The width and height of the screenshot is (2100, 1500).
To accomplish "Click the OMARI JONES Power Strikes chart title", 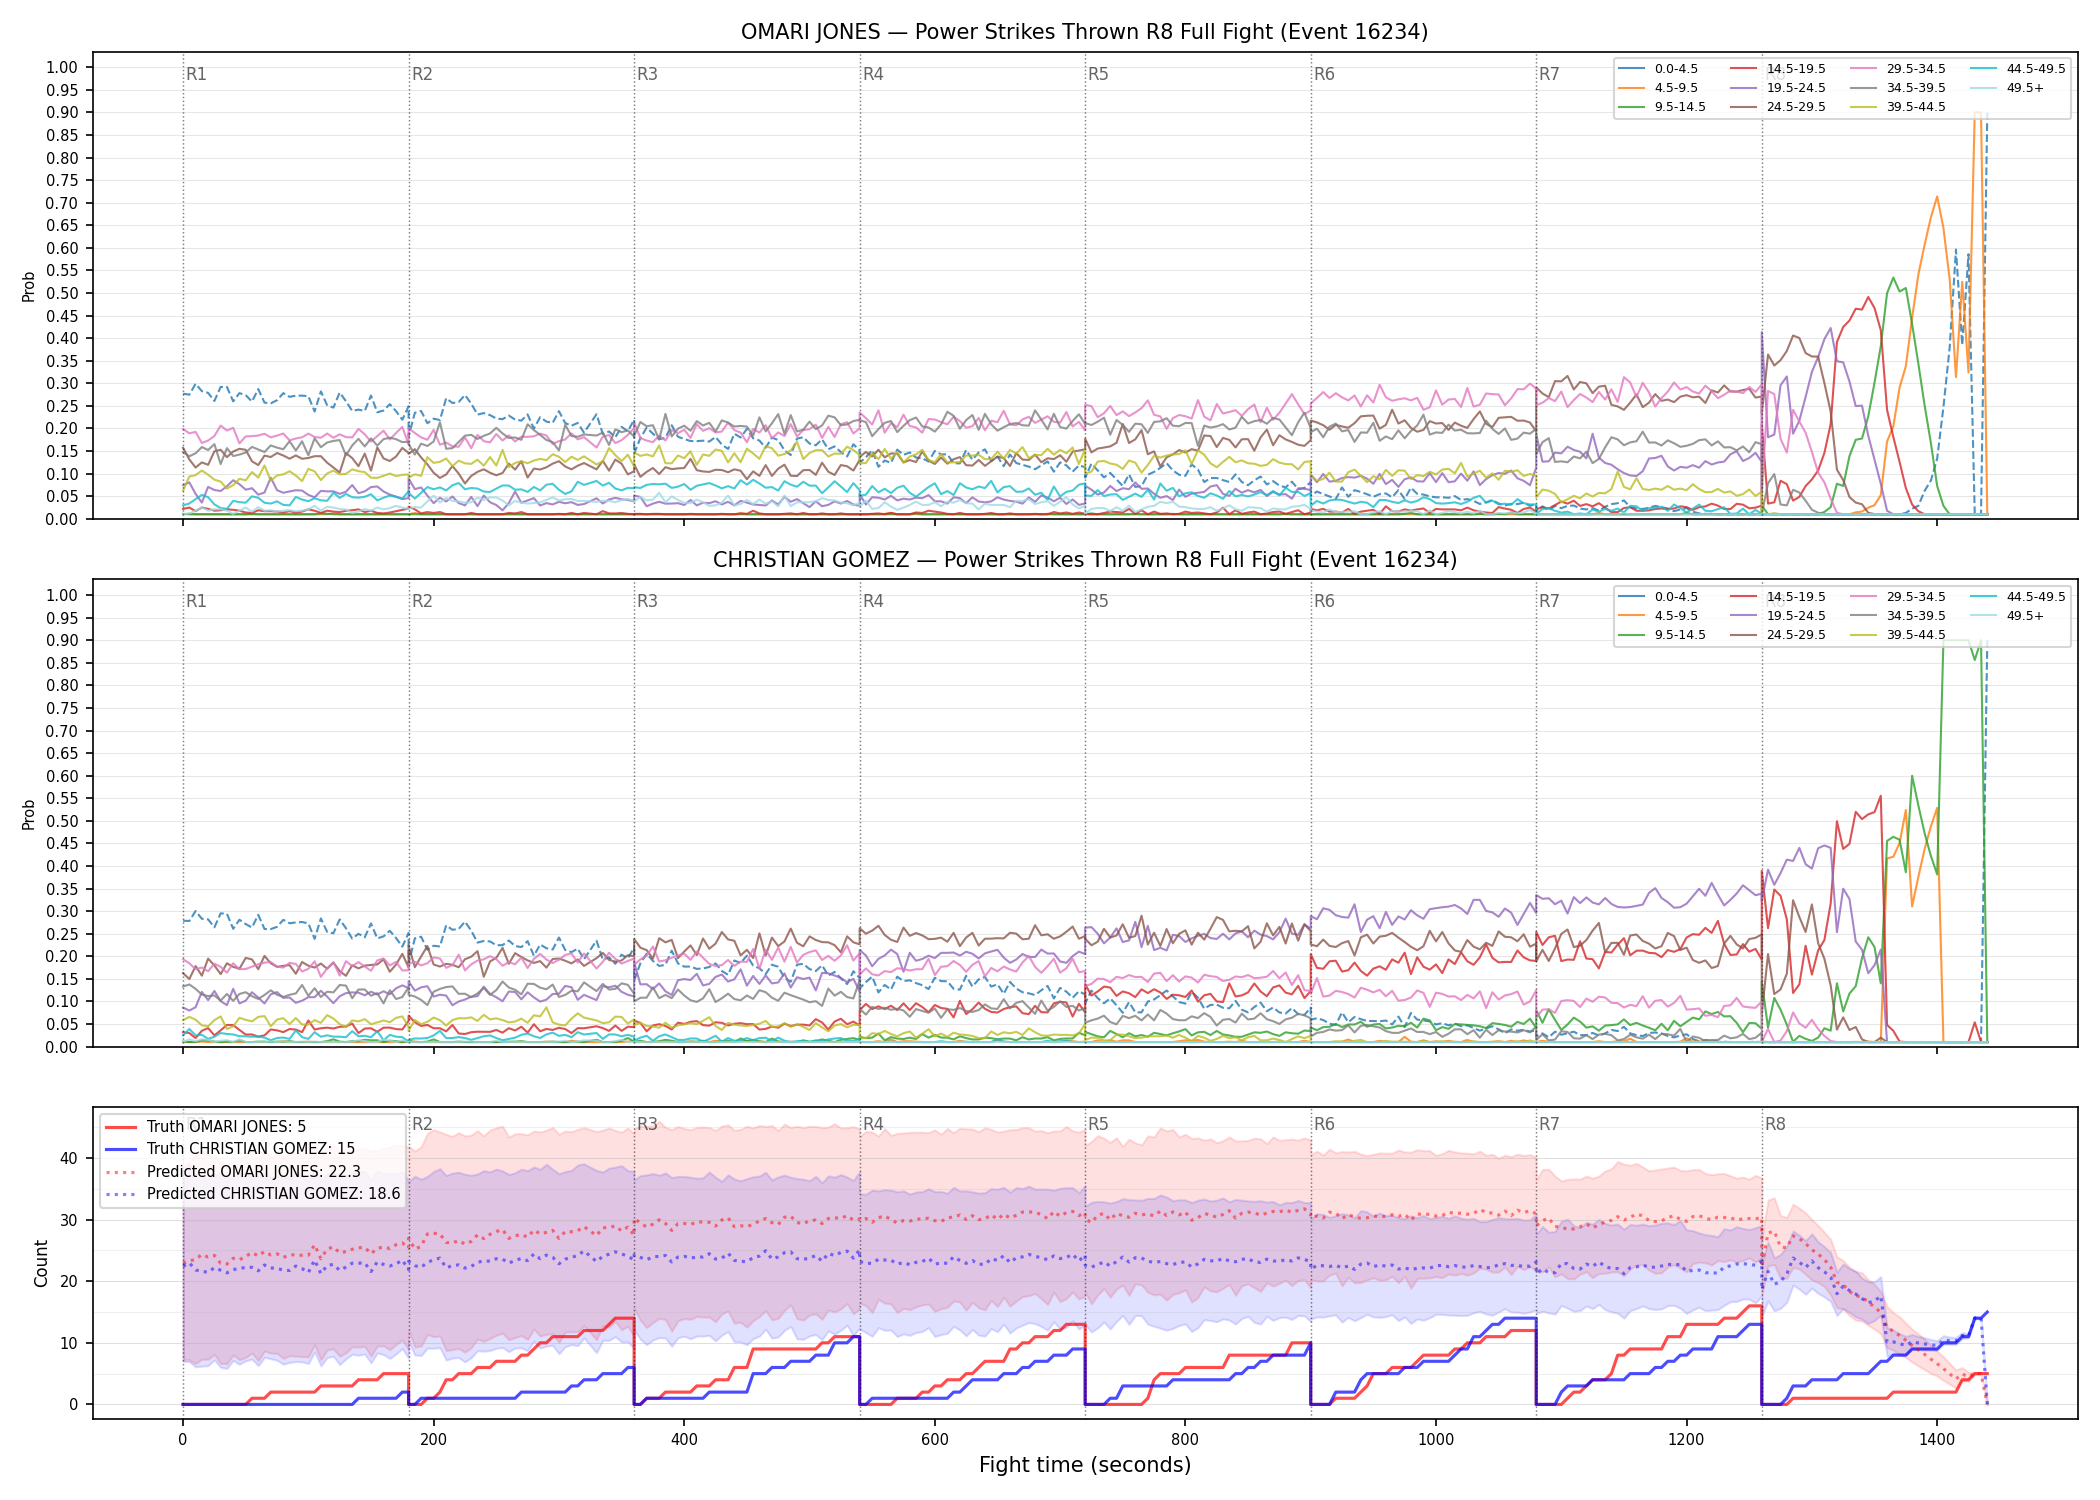I will pyautogui.click(x=1084, y=32).
